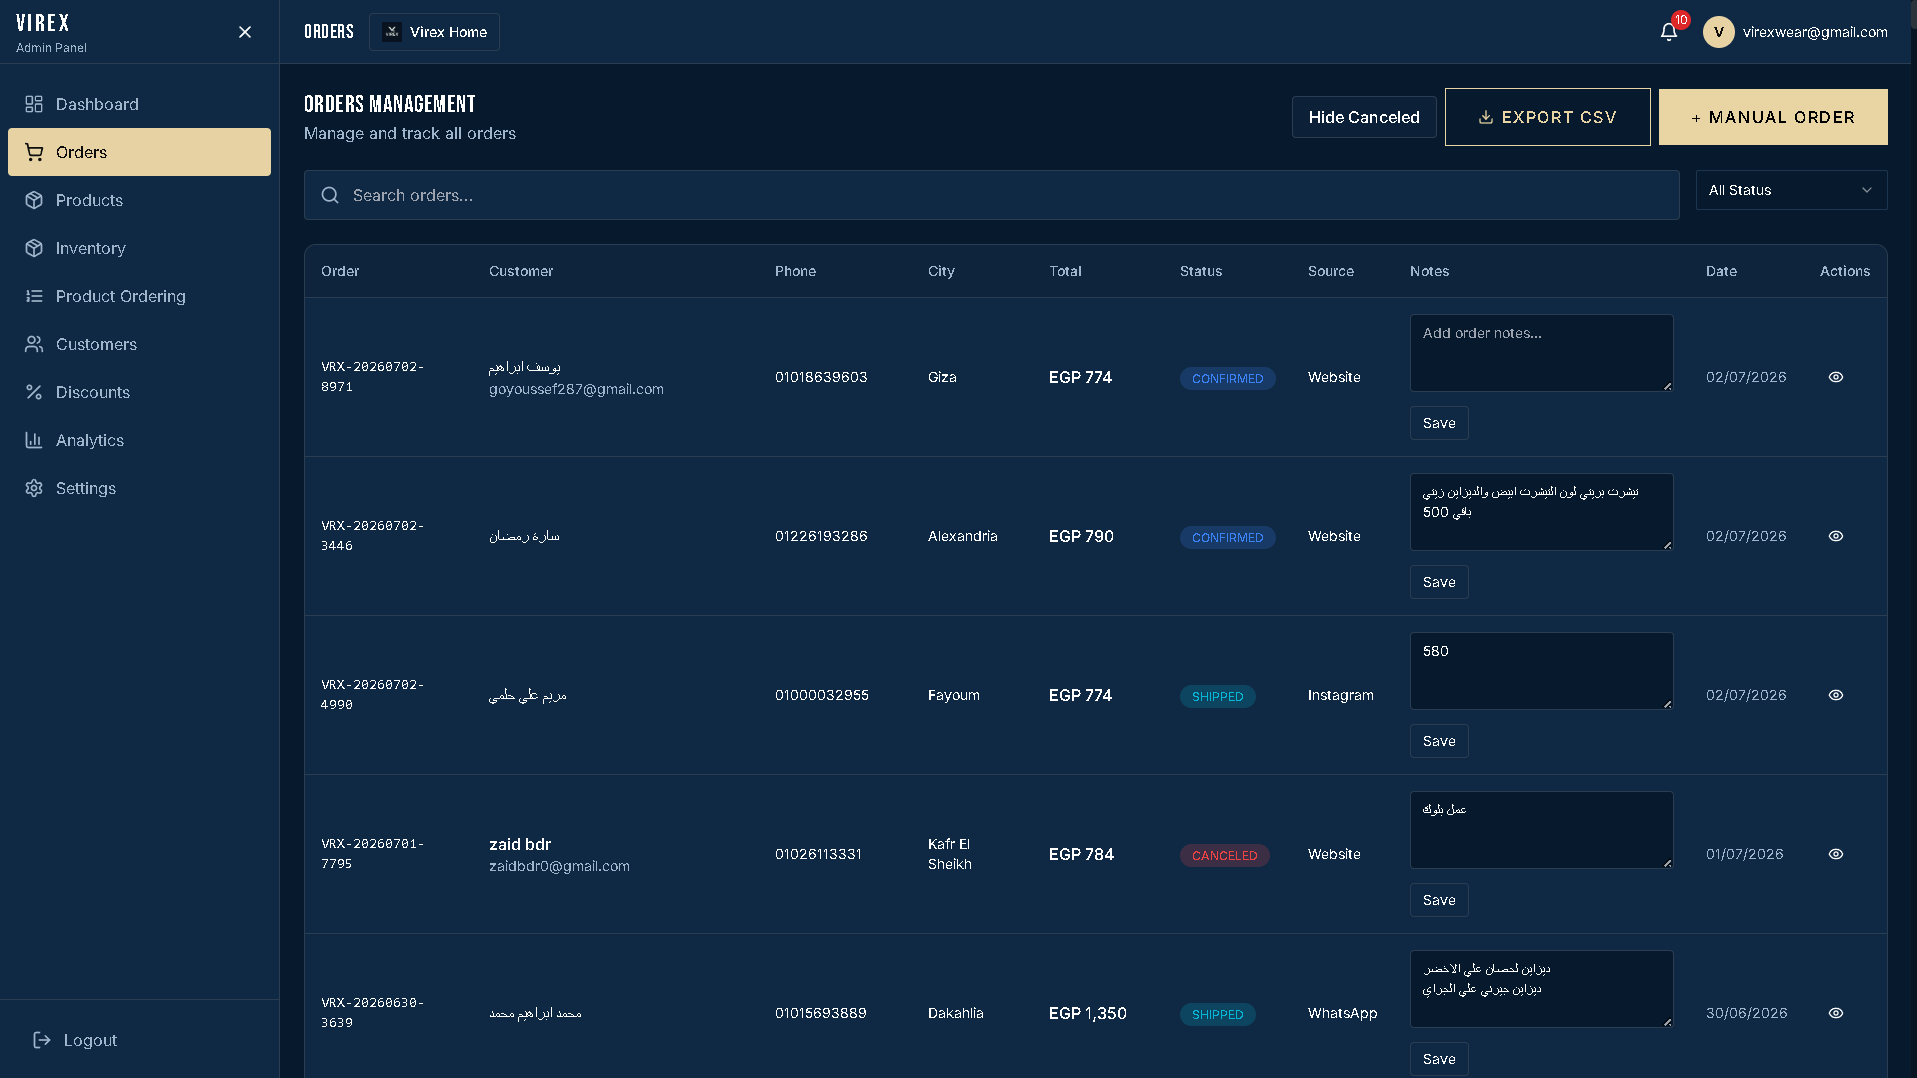This screenshot has width=1917, height=1078.
Task: Click the search magnifier icon
Action: 330,195
